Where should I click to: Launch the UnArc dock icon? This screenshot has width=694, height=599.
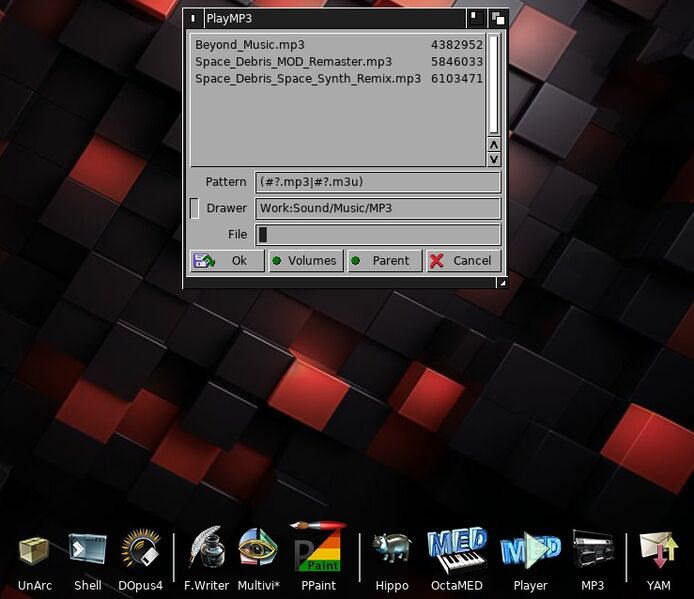coord(34,552)
